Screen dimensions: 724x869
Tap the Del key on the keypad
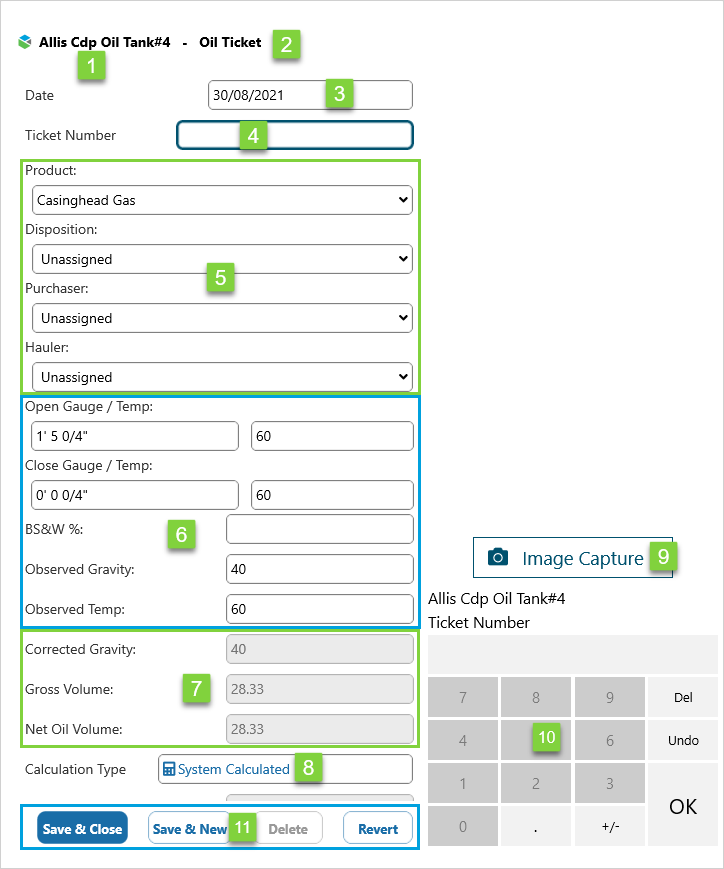(683, 697)
